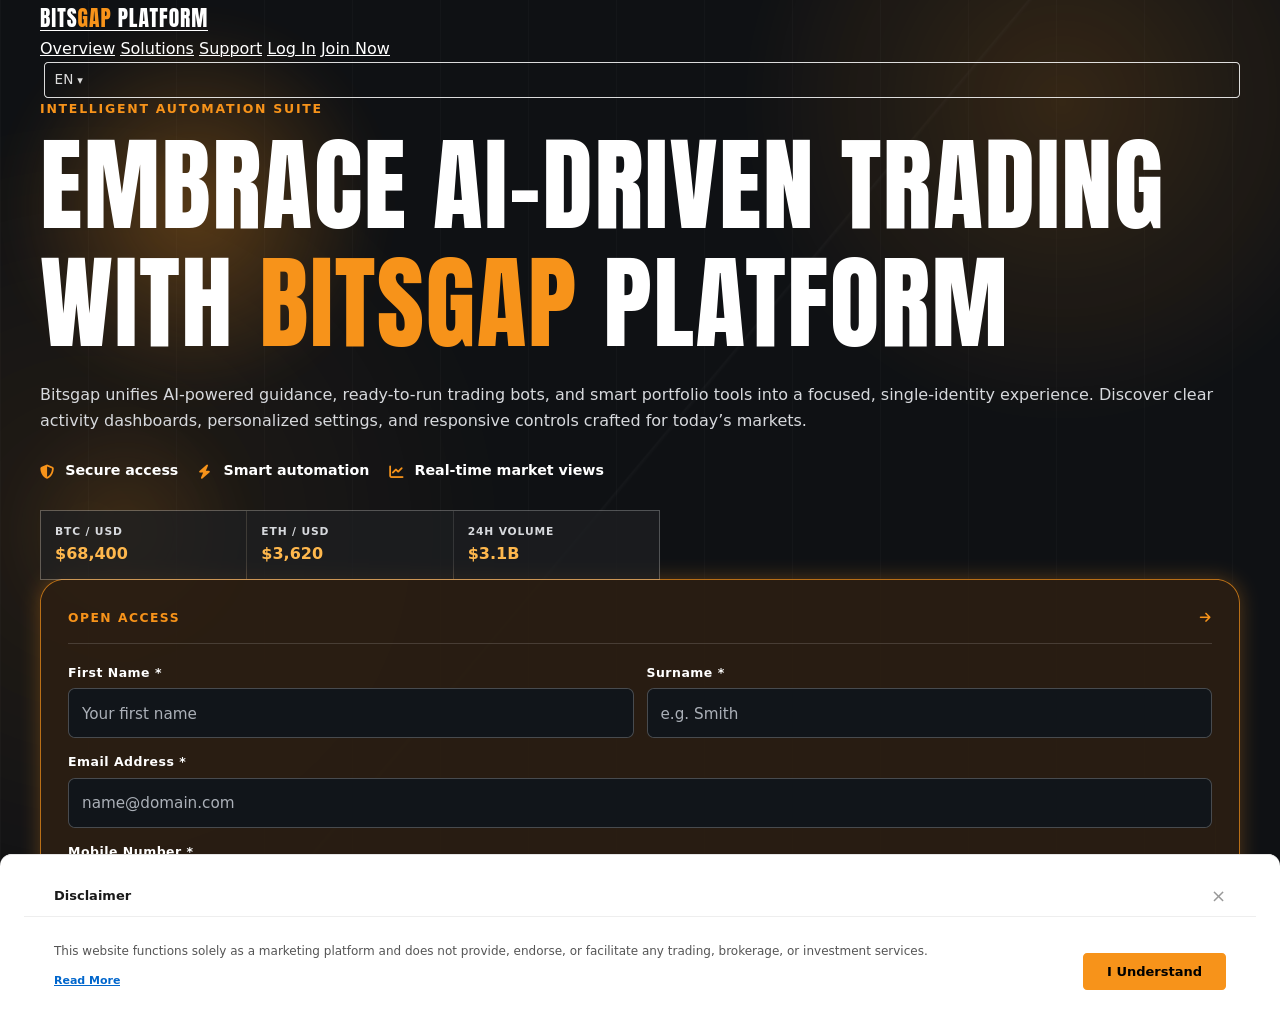
Task: Click the Secure access label
Action: (x=122, y=470)
